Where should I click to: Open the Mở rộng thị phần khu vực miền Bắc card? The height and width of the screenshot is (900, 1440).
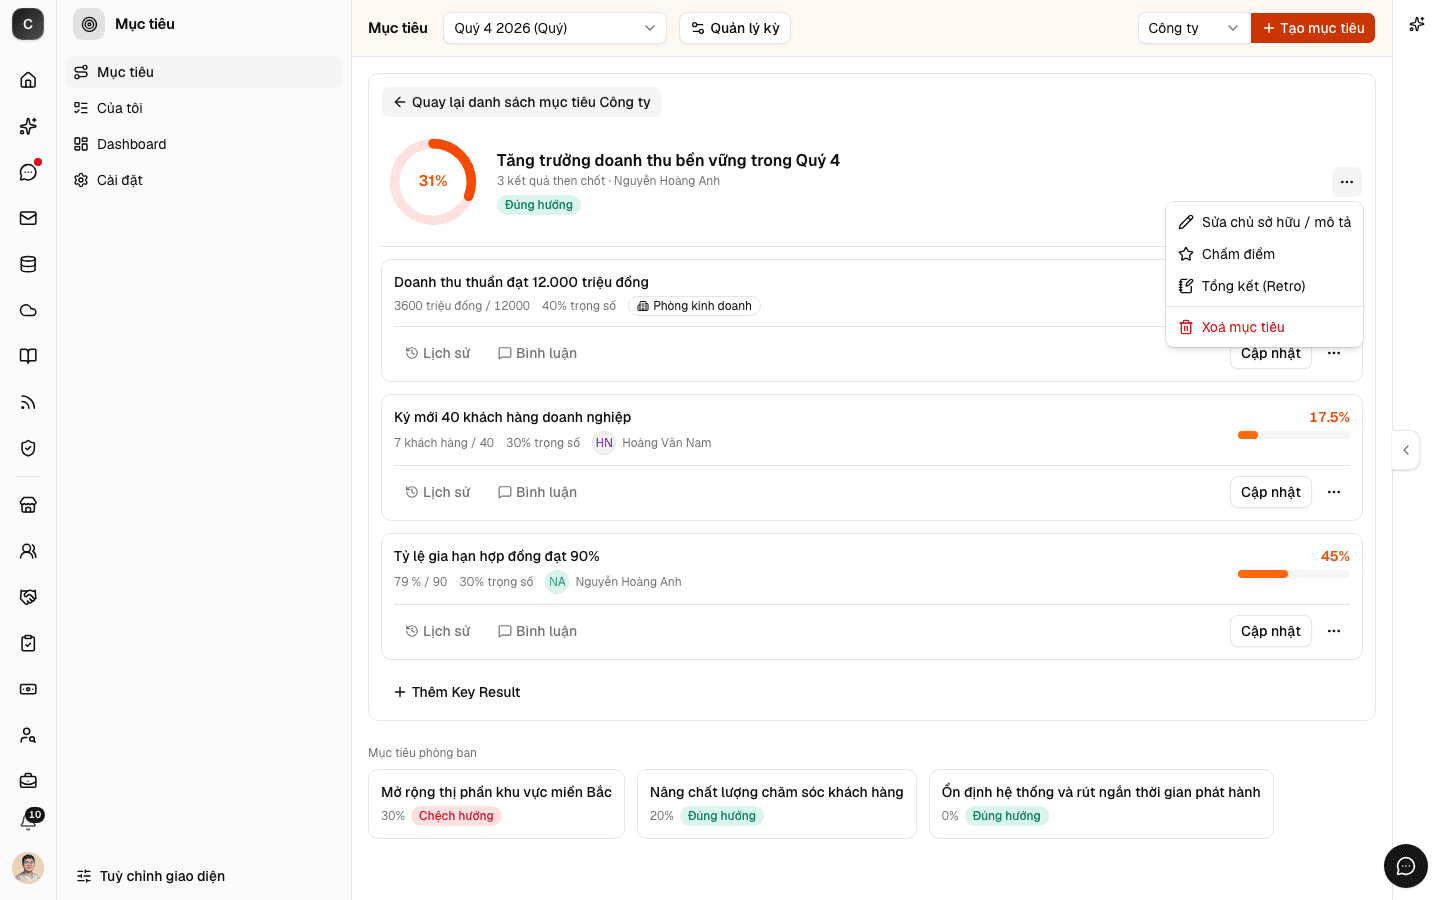[496, 804]
